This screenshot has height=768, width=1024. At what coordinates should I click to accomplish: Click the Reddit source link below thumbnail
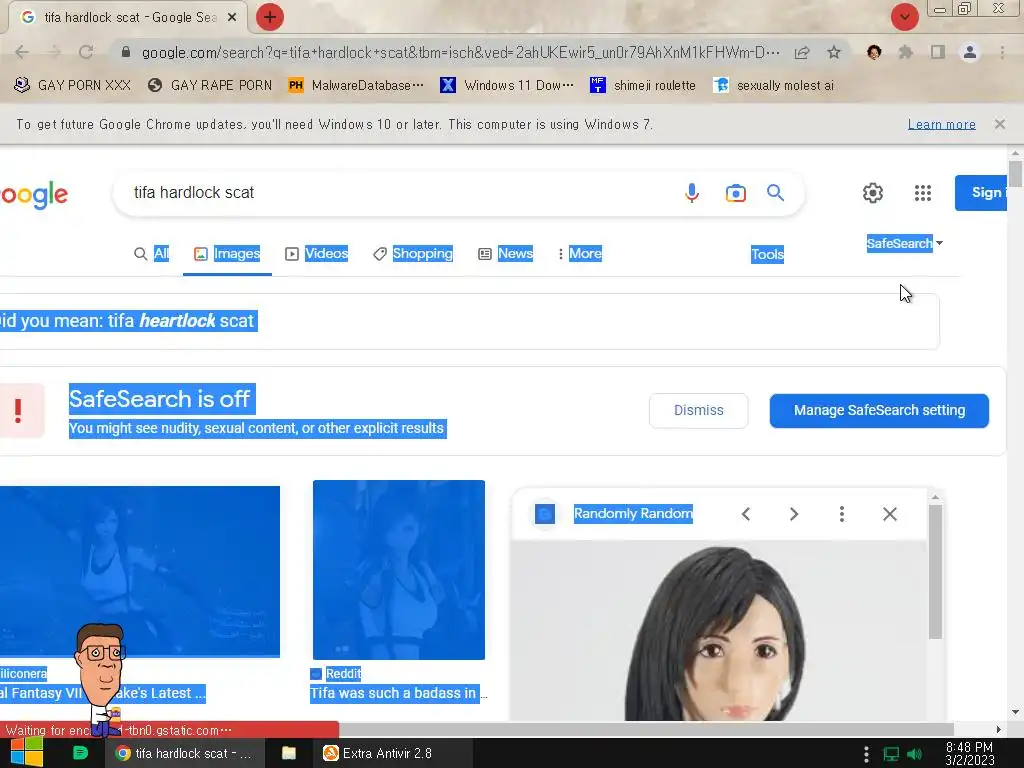click(x=336, y=673)
